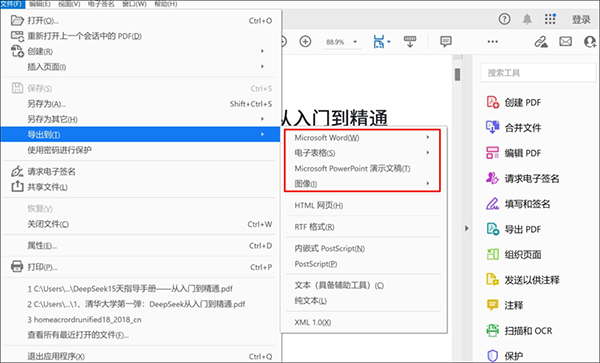Viewport: 600px width, 363px height.
Task: Open the apps grid icon
Action: tap(550, 19)
